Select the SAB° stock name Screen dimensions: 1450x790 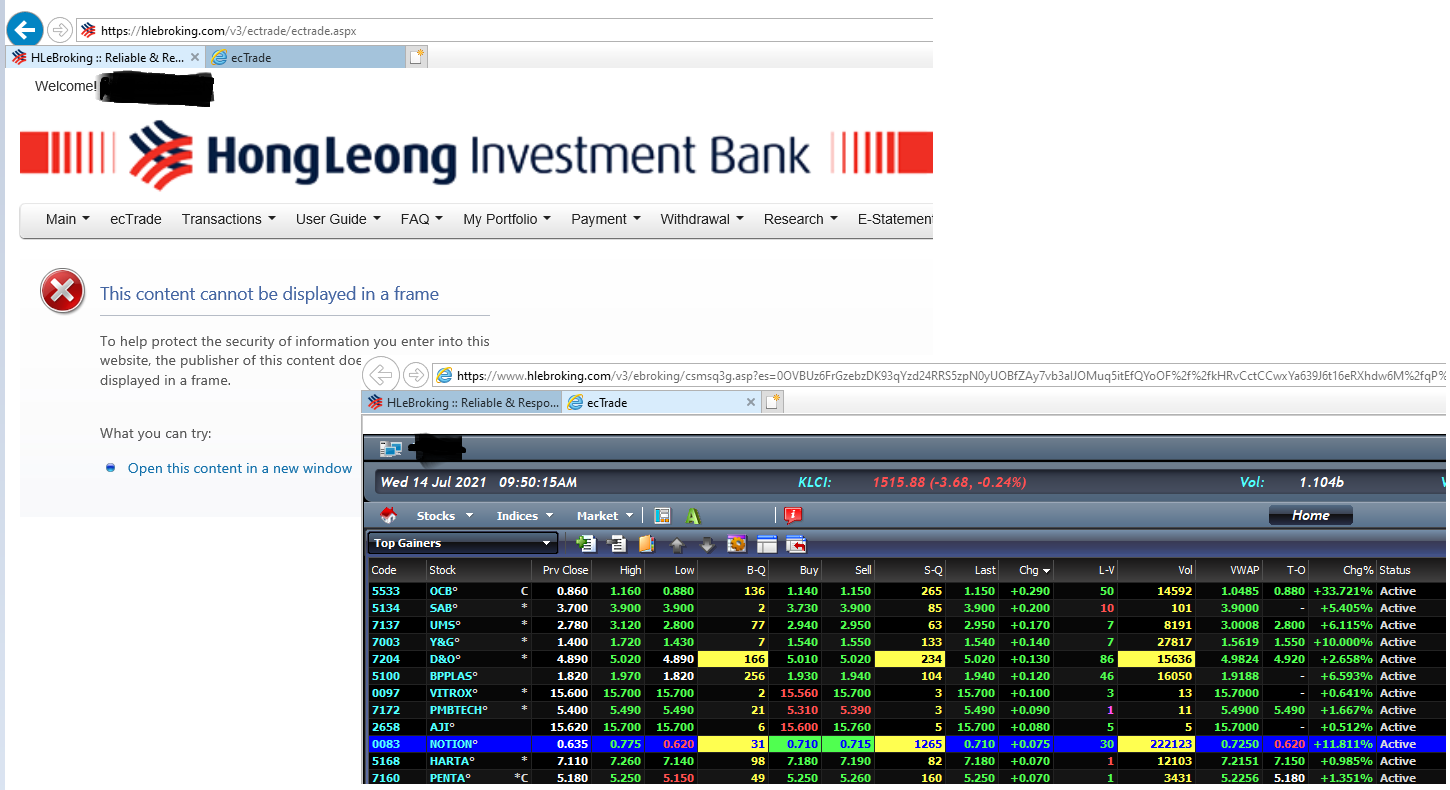(444, 608)
